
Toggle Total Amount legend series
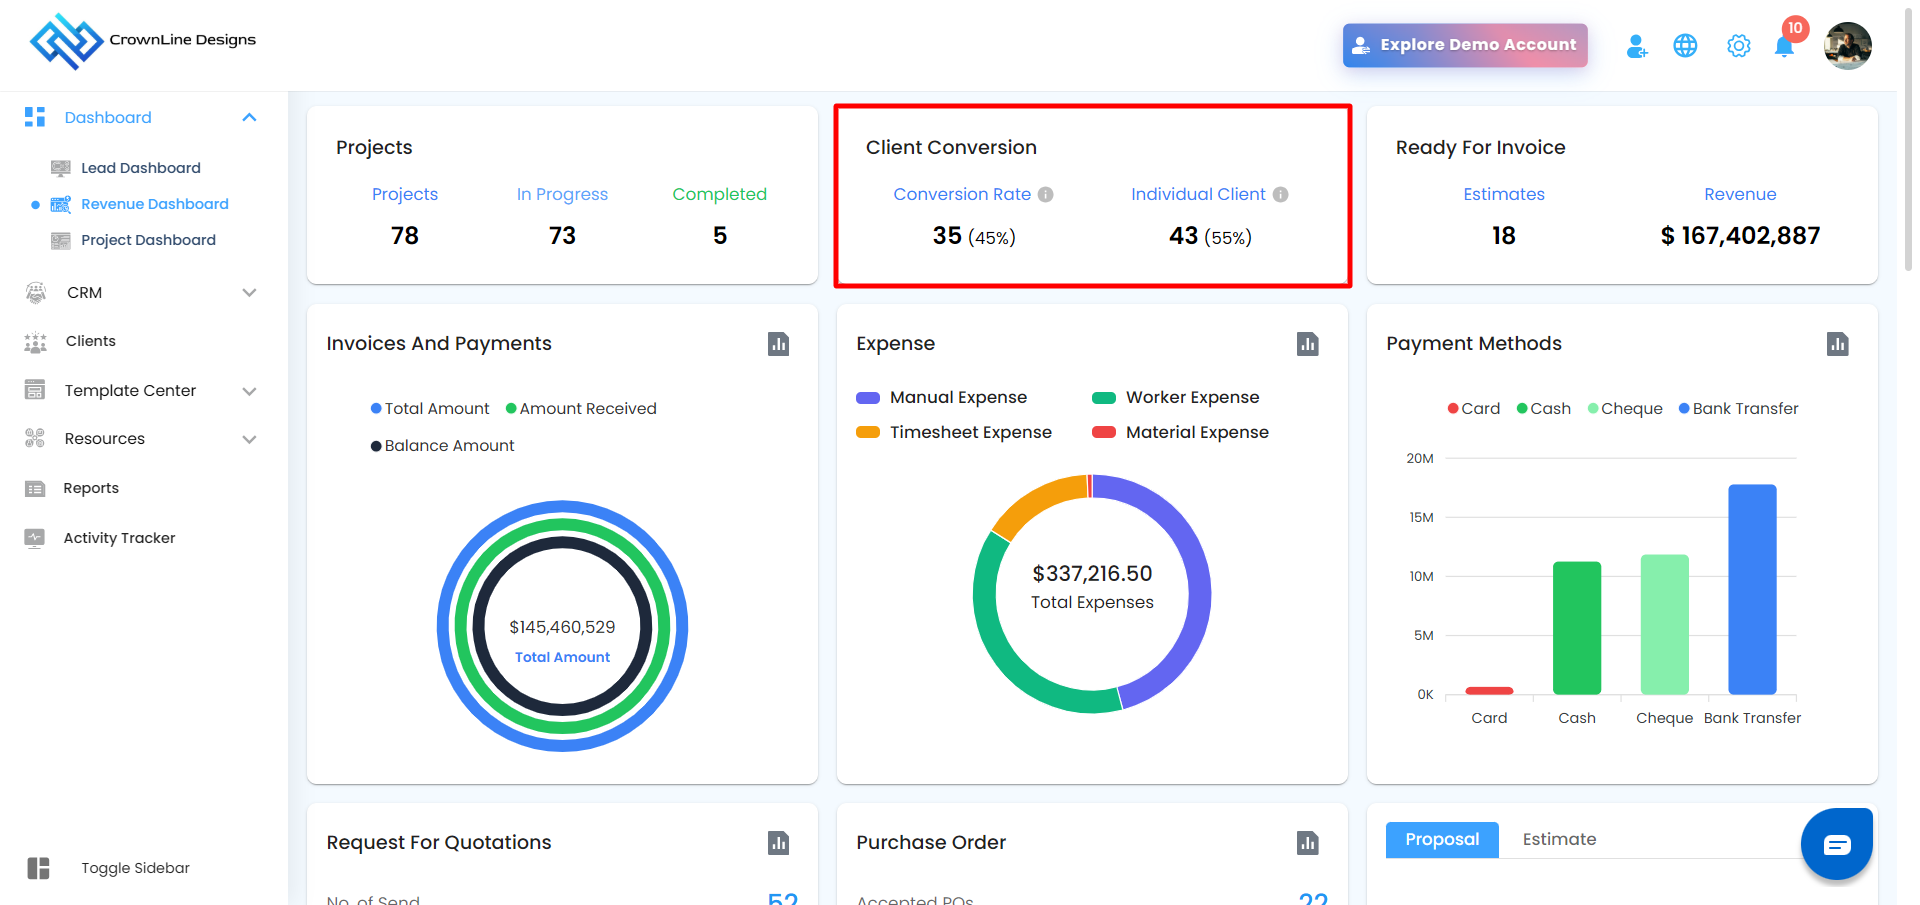coord(430,409)
